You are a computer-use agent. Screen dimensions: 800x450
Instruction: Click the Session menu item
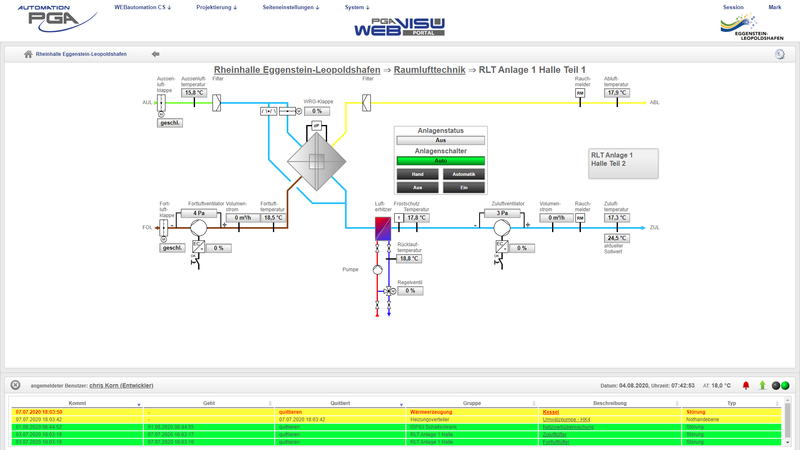[x=733, y=7]
